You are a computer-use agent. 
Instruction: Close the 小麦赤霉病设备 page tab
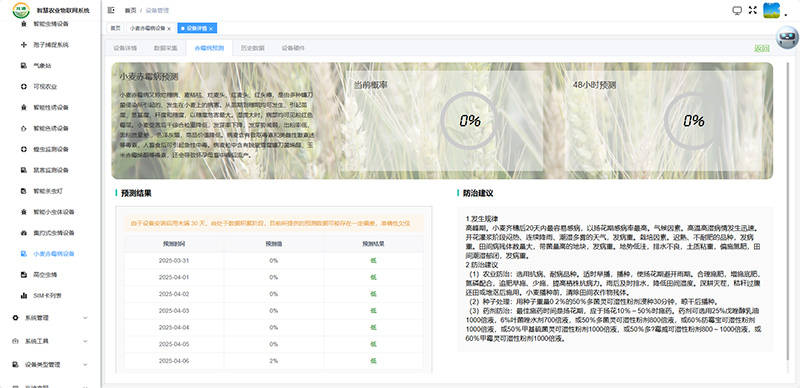(x=169, y=29)
